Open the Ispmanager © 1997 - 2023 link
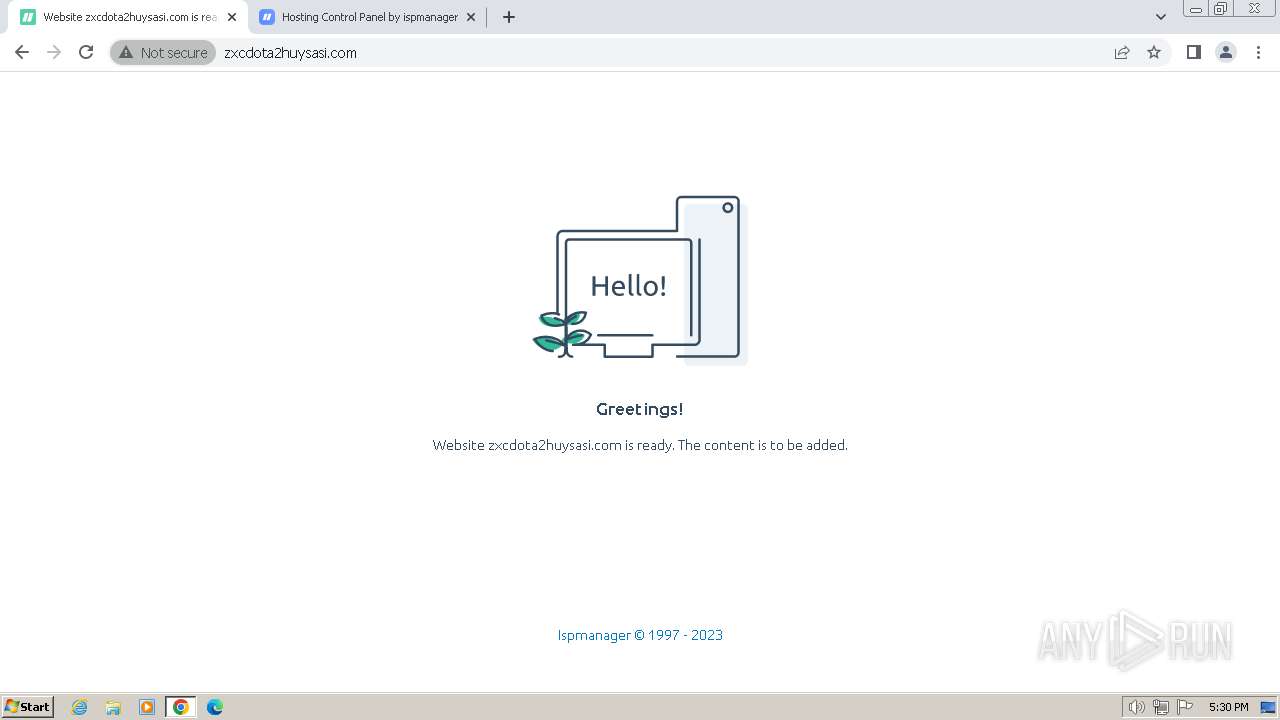The width and height of the screenshot is (1280, 720). pyautogui.click(x=640, y=635)
